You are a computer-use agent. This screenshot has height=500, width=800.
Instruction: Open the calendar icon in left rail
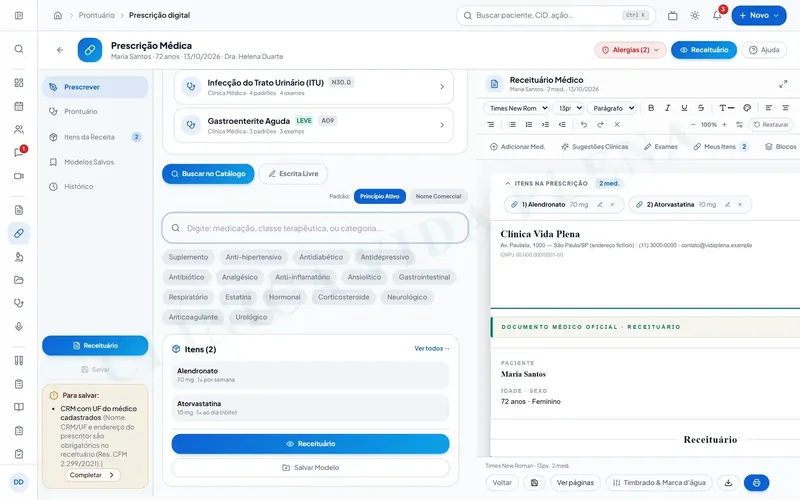click(x=19, y=106)
